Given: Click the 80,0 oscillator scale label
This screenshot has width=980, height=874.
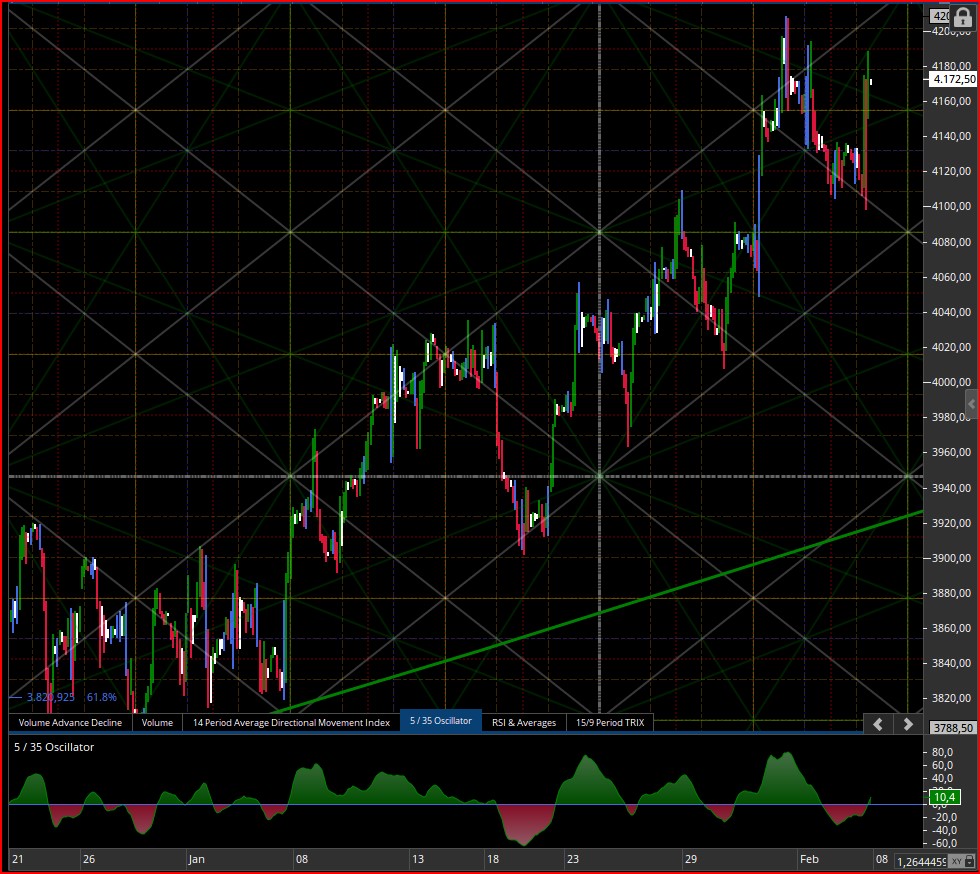Looking at the screenshot, I should (x=942, y=752).
